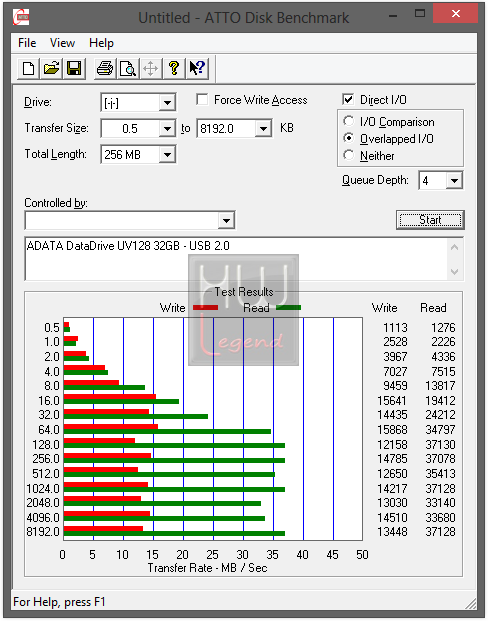This screenshot has width=488, height=621.
Task: Click read value 37130 in results
Action: (x=440, y=445)
